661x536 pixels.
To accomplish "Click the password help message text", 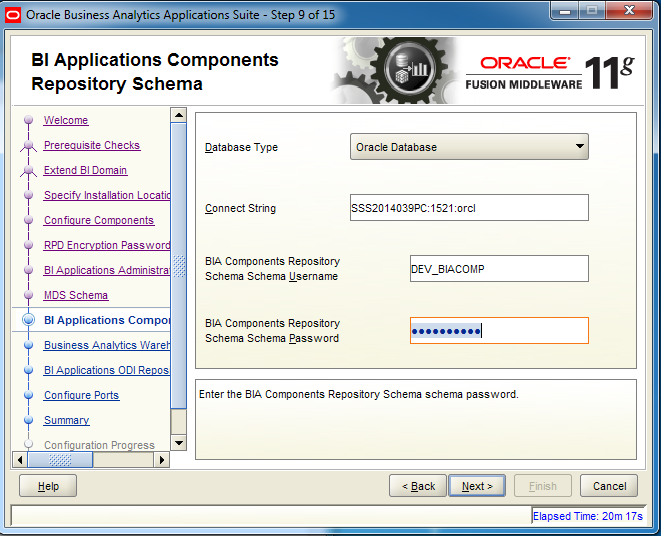I will tap(359, 394).
